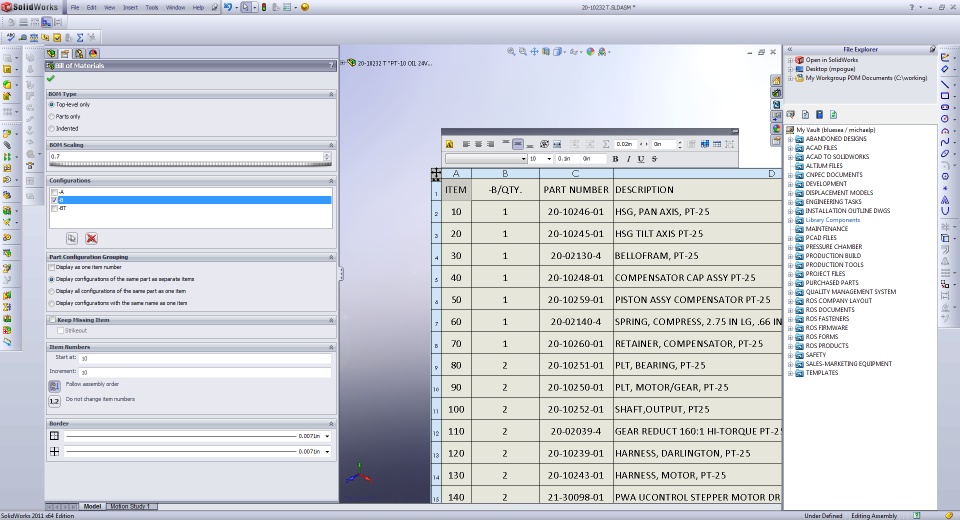Screen dimensions: 960x520
Task: Click the middle vertical align icon
Action: point(518,145)
